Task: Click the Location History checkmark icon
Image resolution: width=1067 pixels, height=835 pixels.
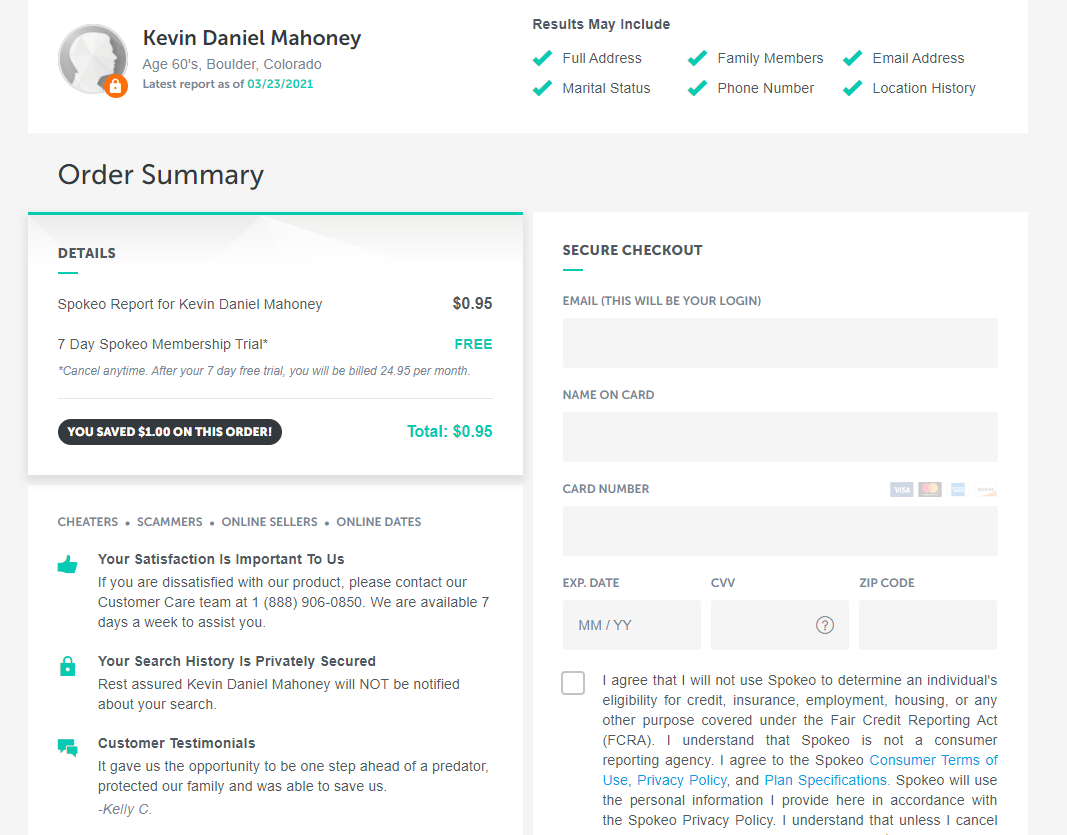Action: [x=853, y=88]
